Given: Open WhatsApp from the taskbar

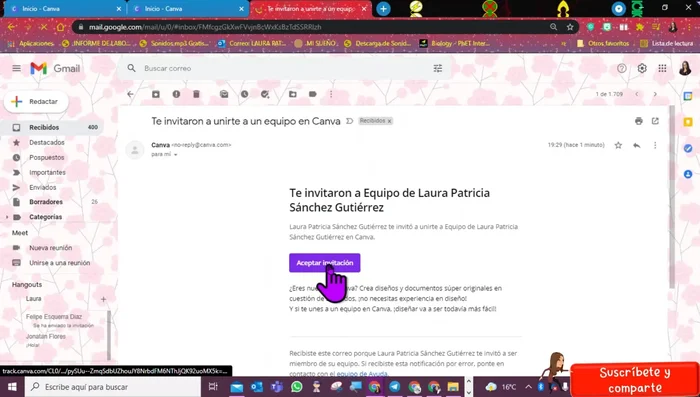Looking at the screenshot, I should coord(296,387).
